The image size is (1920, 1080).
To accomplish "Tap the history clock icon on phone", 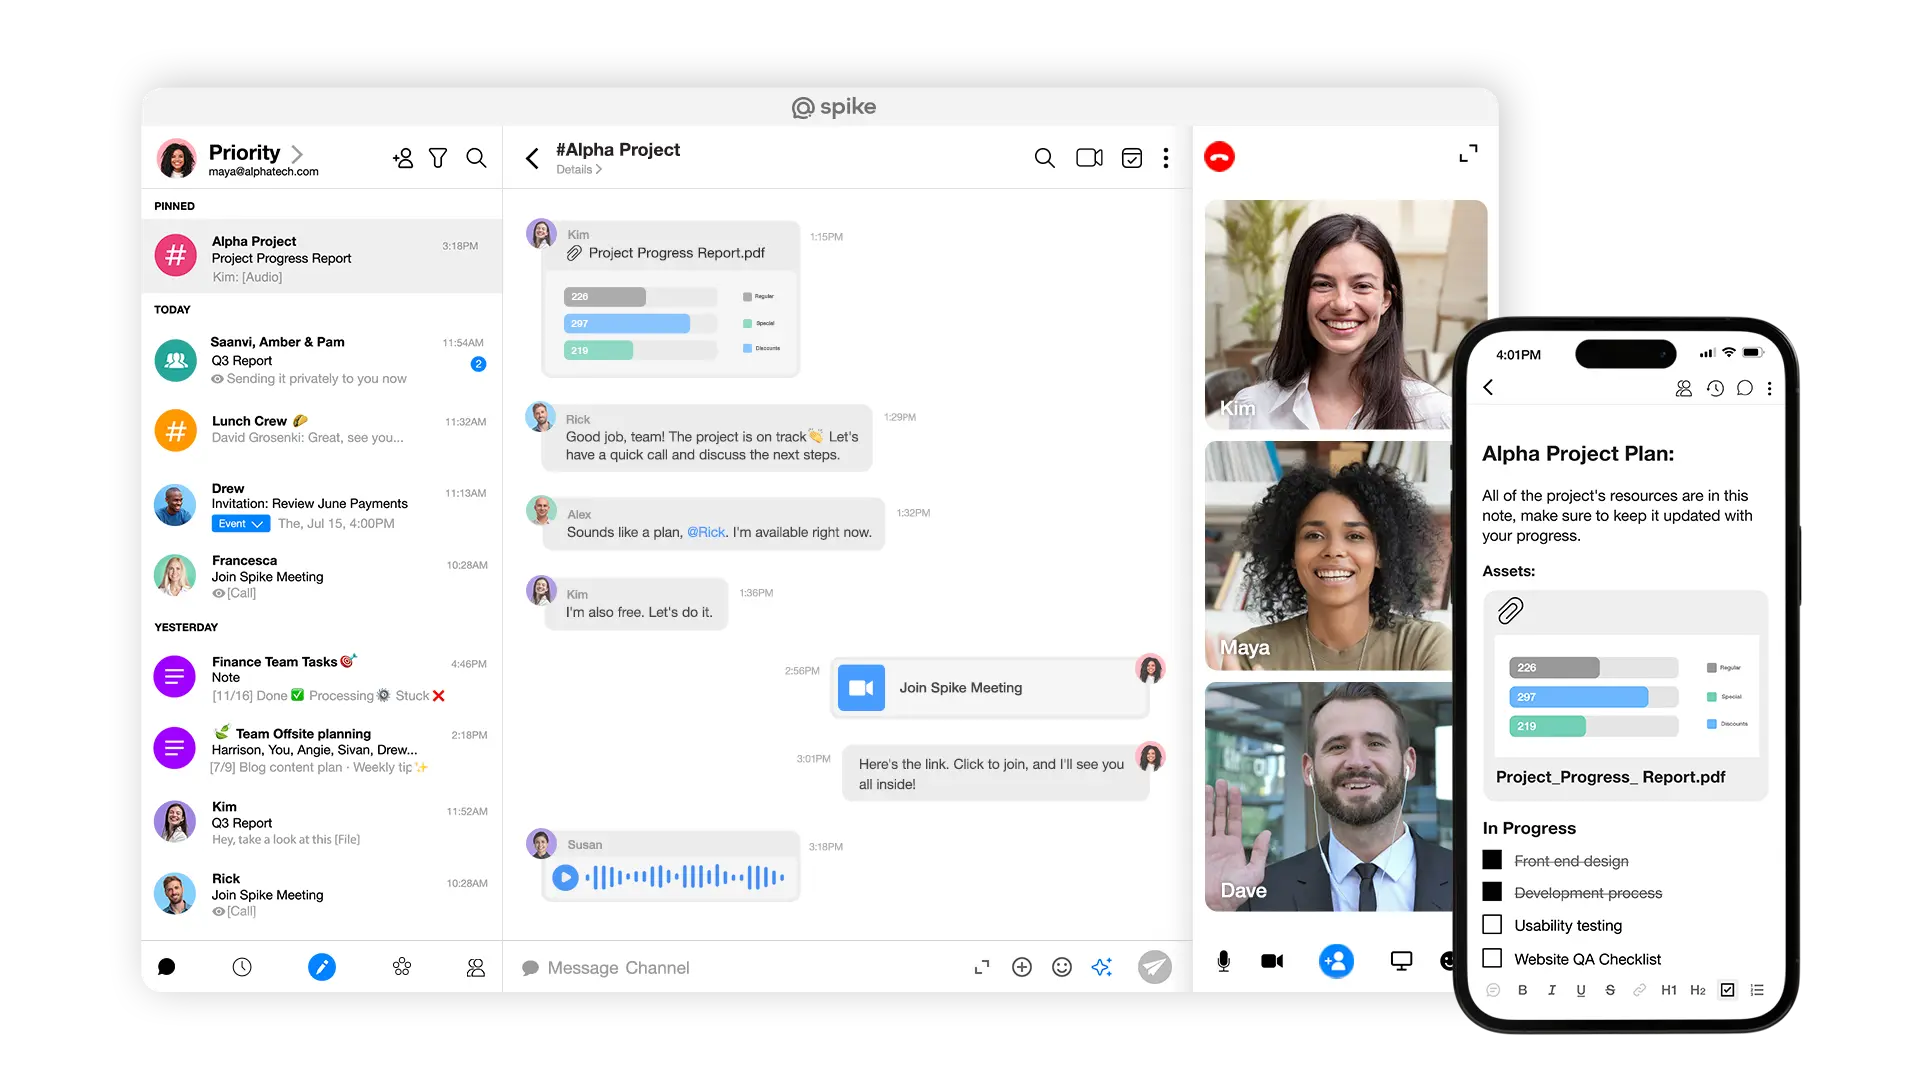I will click(1715, 388).
